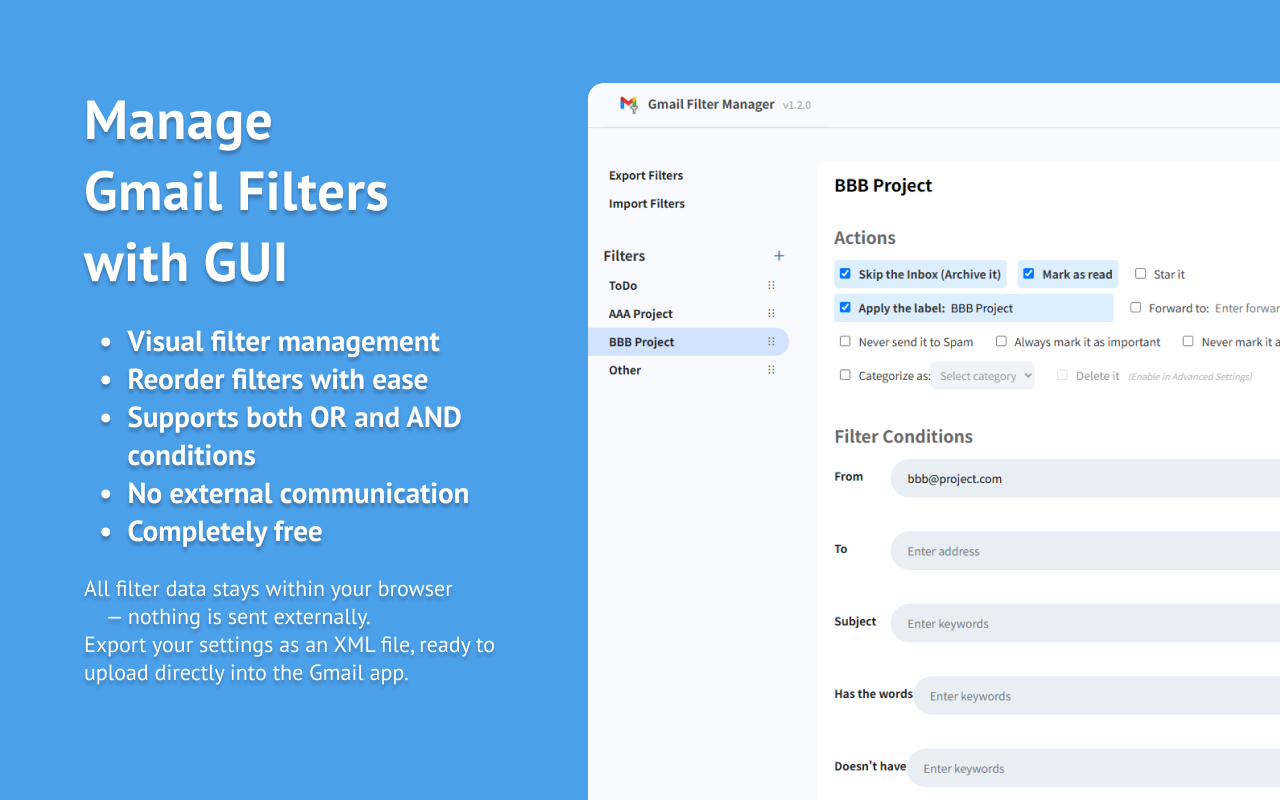The width and height of the screenshot is (1280, 800).
Task: Add a new filter with the plus icon
Action: [x=779, y=255]
